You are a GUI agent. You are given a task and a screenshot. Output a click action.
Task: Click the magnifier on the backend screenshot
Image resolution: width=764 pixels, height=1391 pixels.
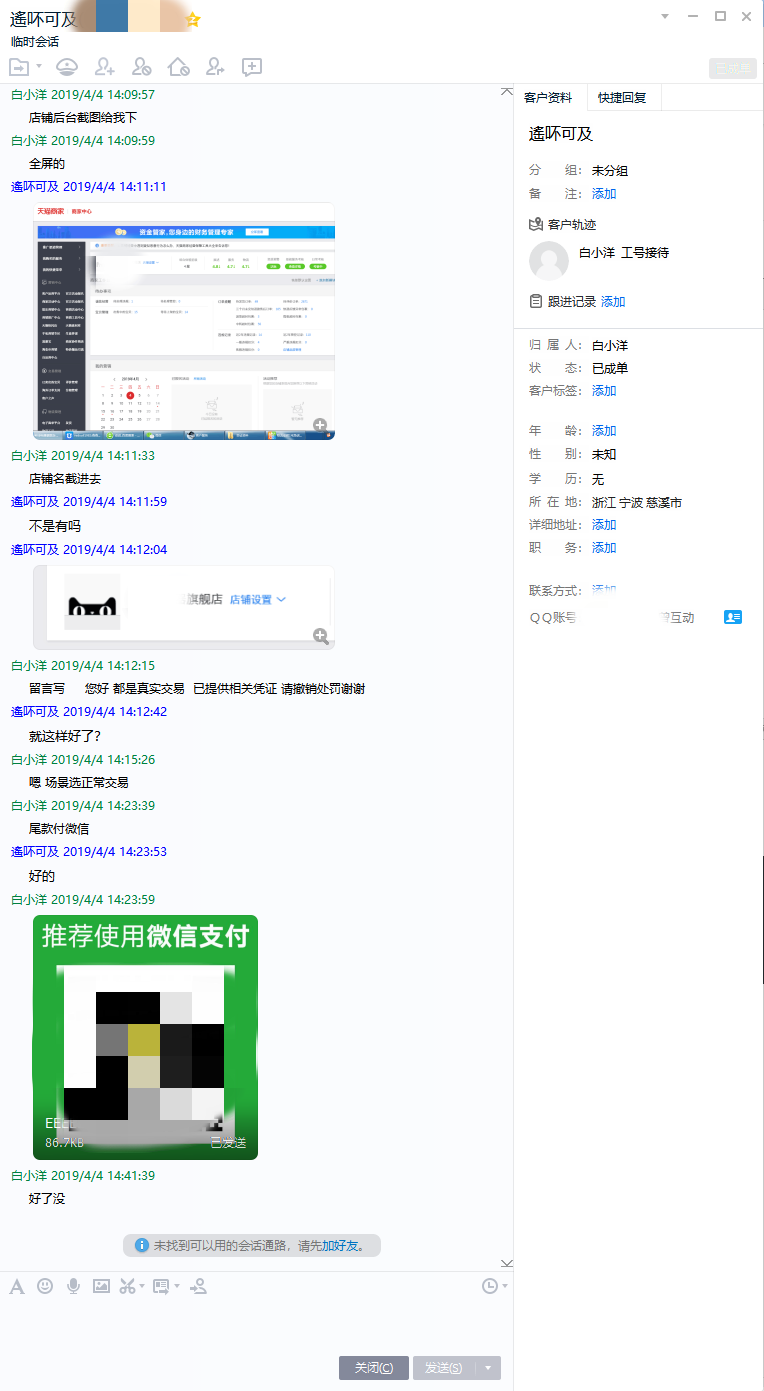320,425
